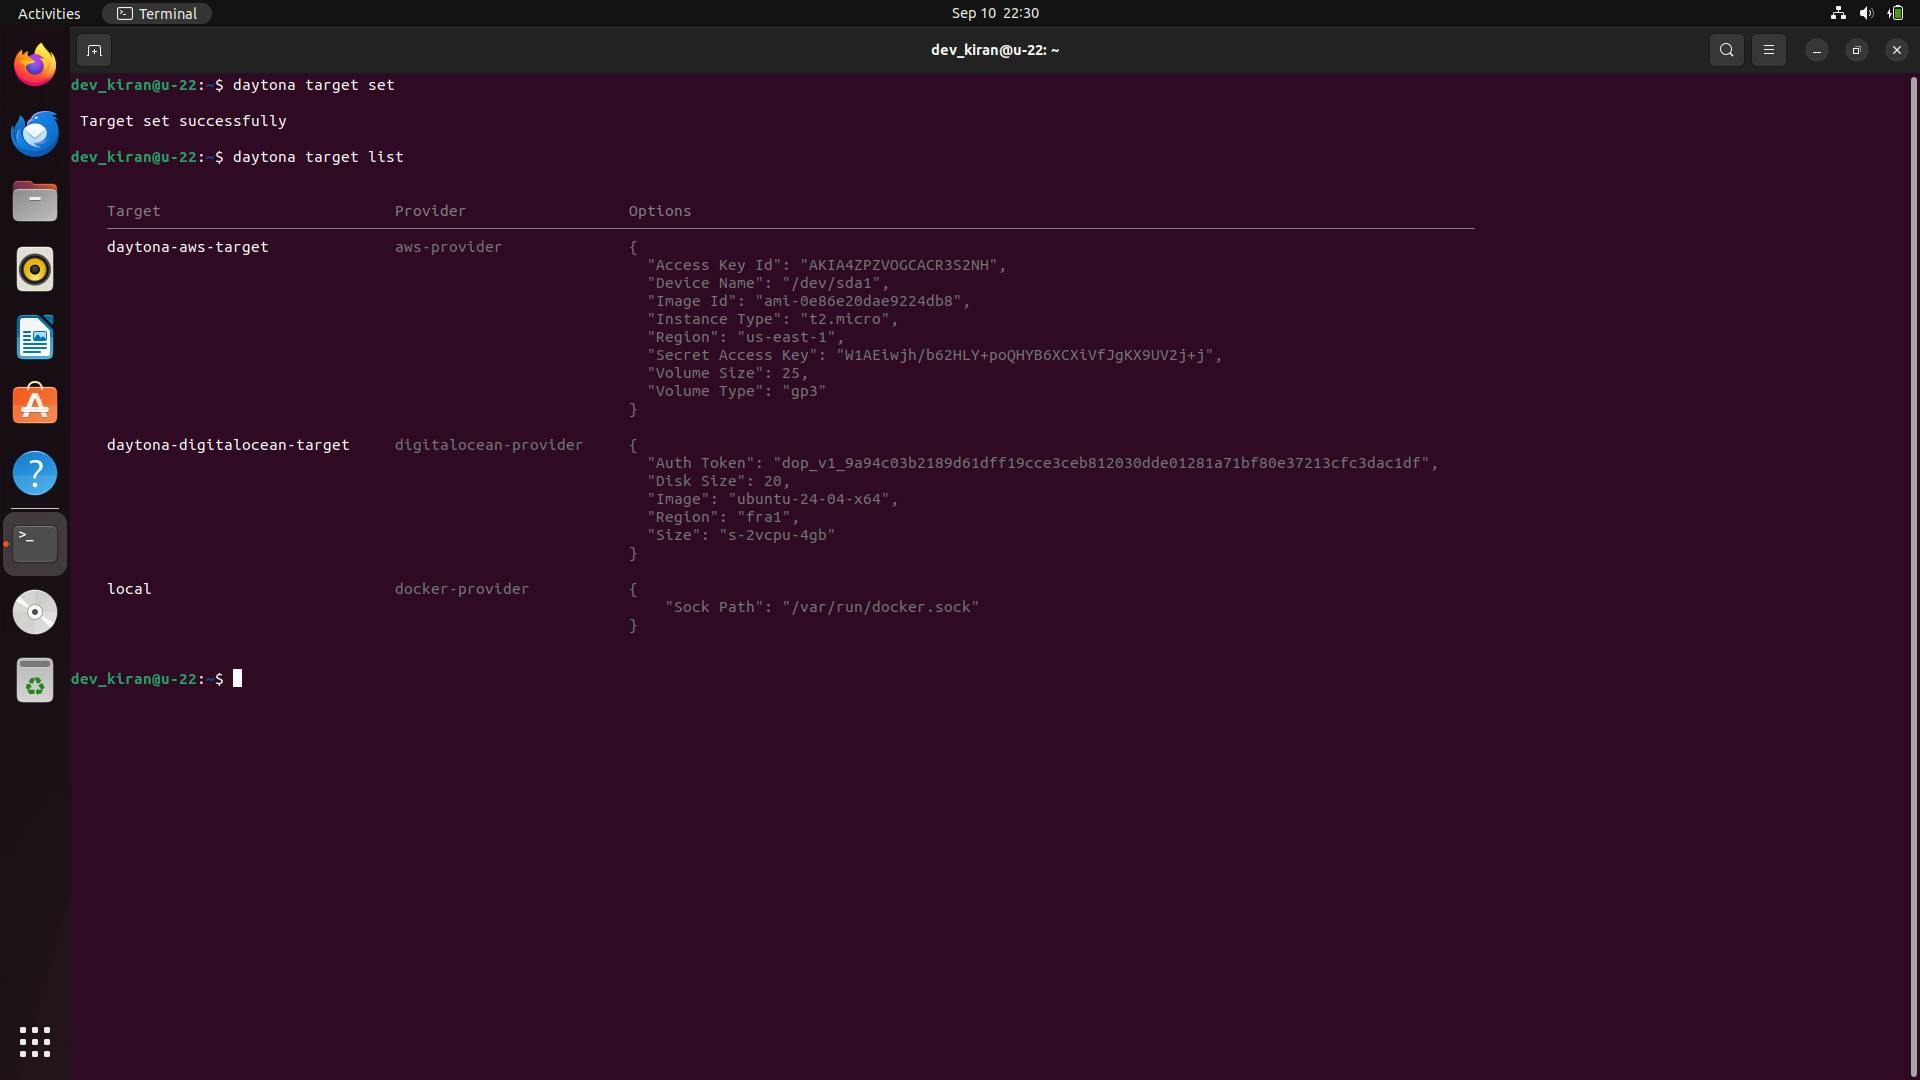
Task: Open the Files manager in the dock
Action: point(35,201)
